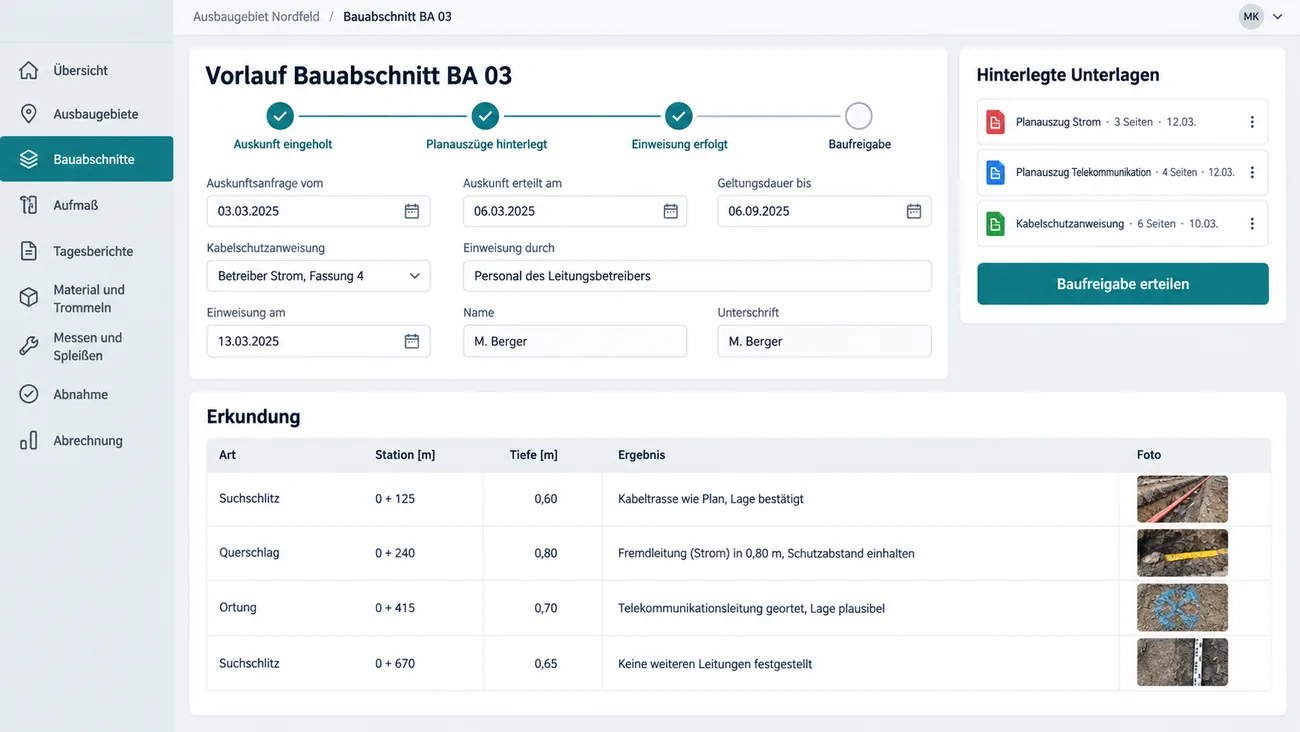The image size is (1300, 732).
Task: Click the Bauabschnitte layers icon
Action: point(29,159)
